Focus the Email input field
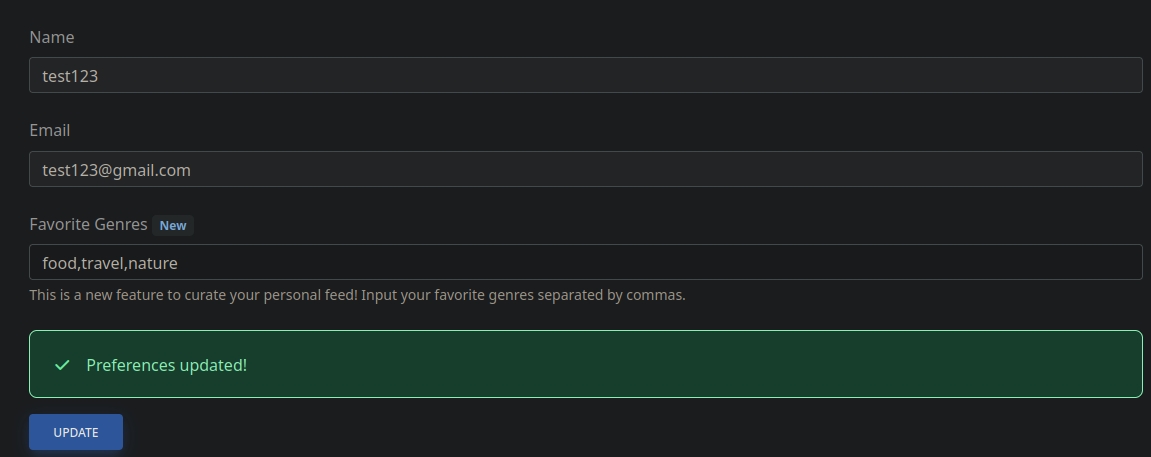Viewport: 1151px width, 457px height. click(x=585, y=169)
